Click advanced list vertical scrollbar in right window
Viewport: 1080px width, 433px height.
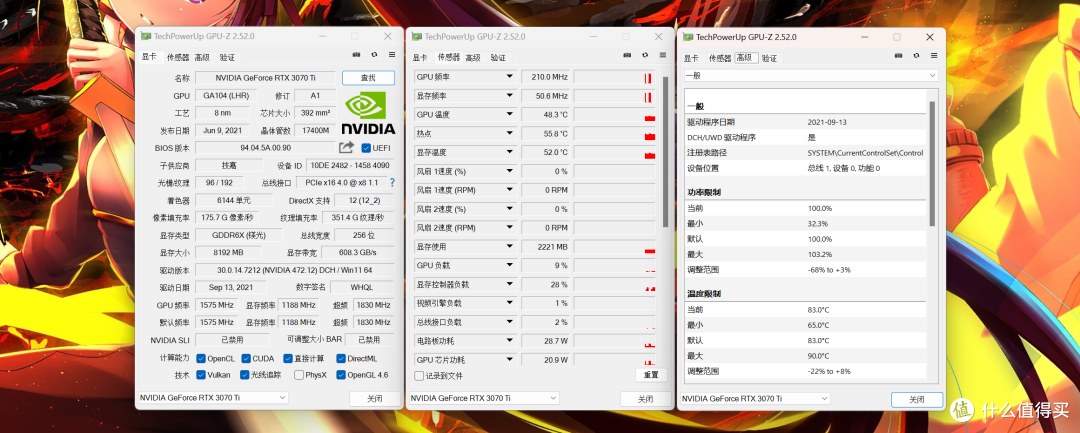point(933,164)
